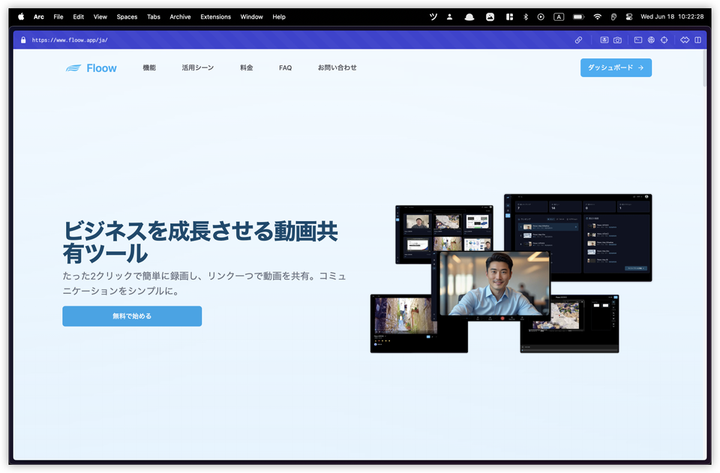Click the battery status icon
The height and width of the screenshot is (473, 720).
point(579,17)
